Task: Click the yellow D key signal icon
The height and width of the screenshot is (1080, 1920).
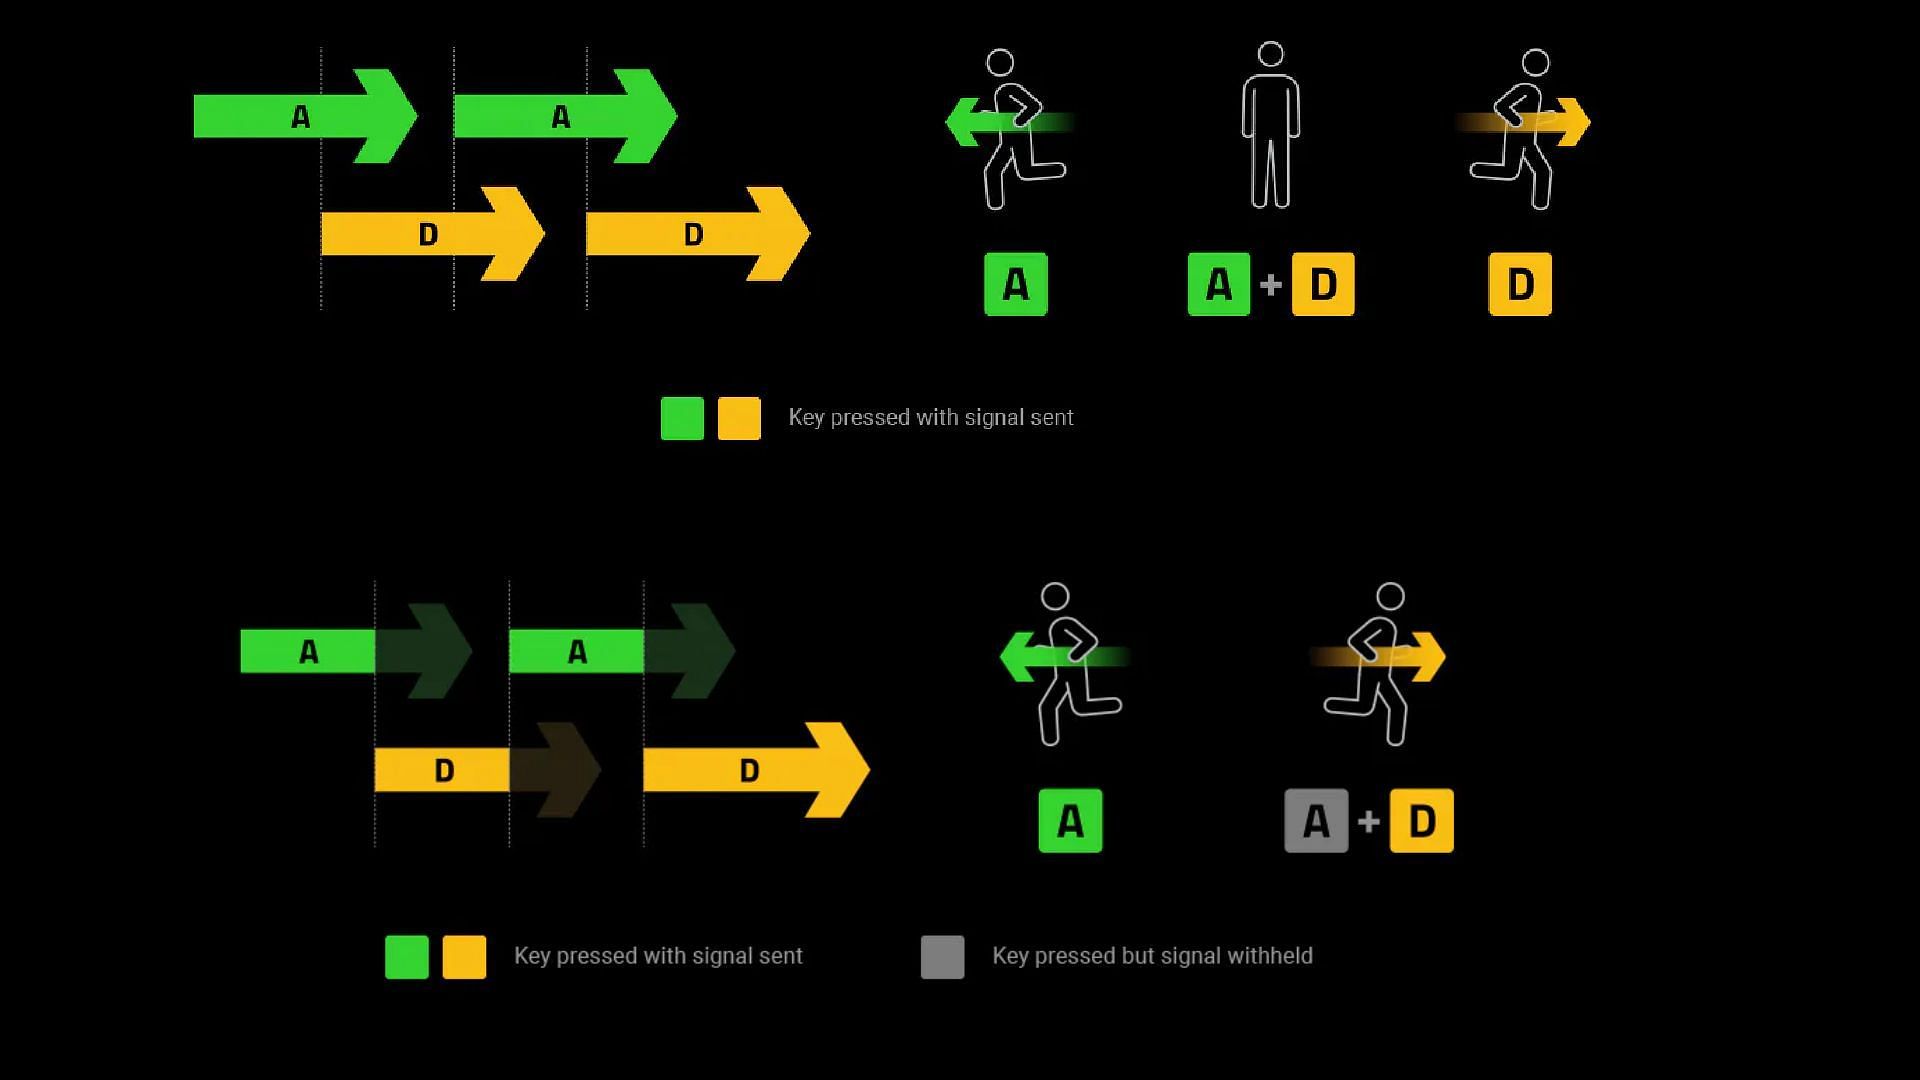Action: [x=1518, y=284]
